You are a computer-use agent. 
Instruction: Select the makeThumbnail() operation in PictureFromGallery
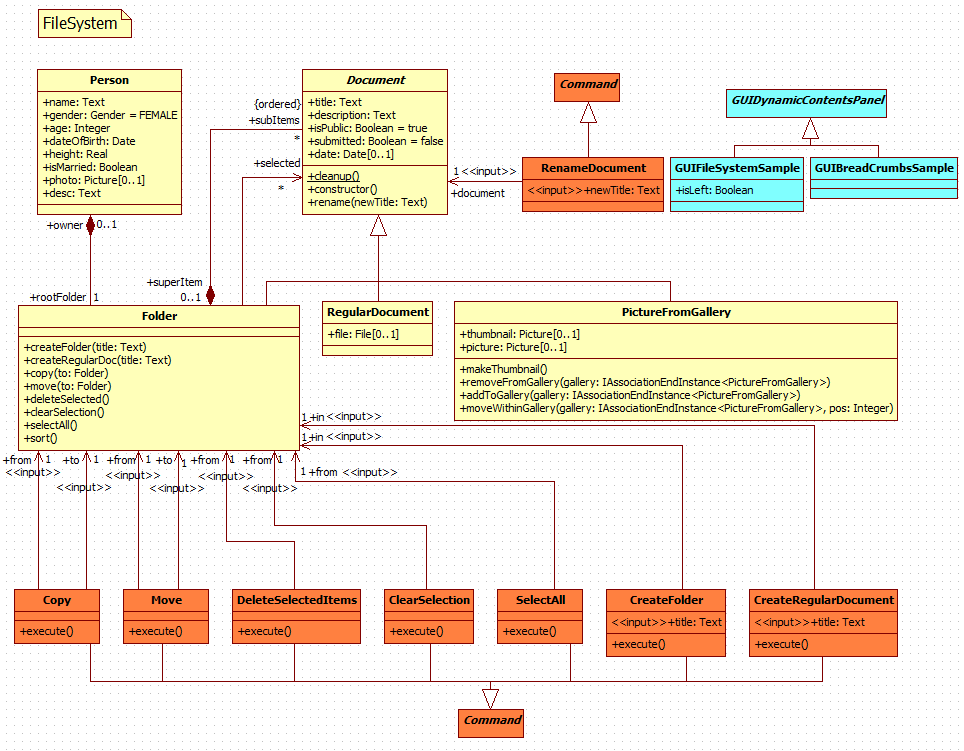[x=503, y=369]
